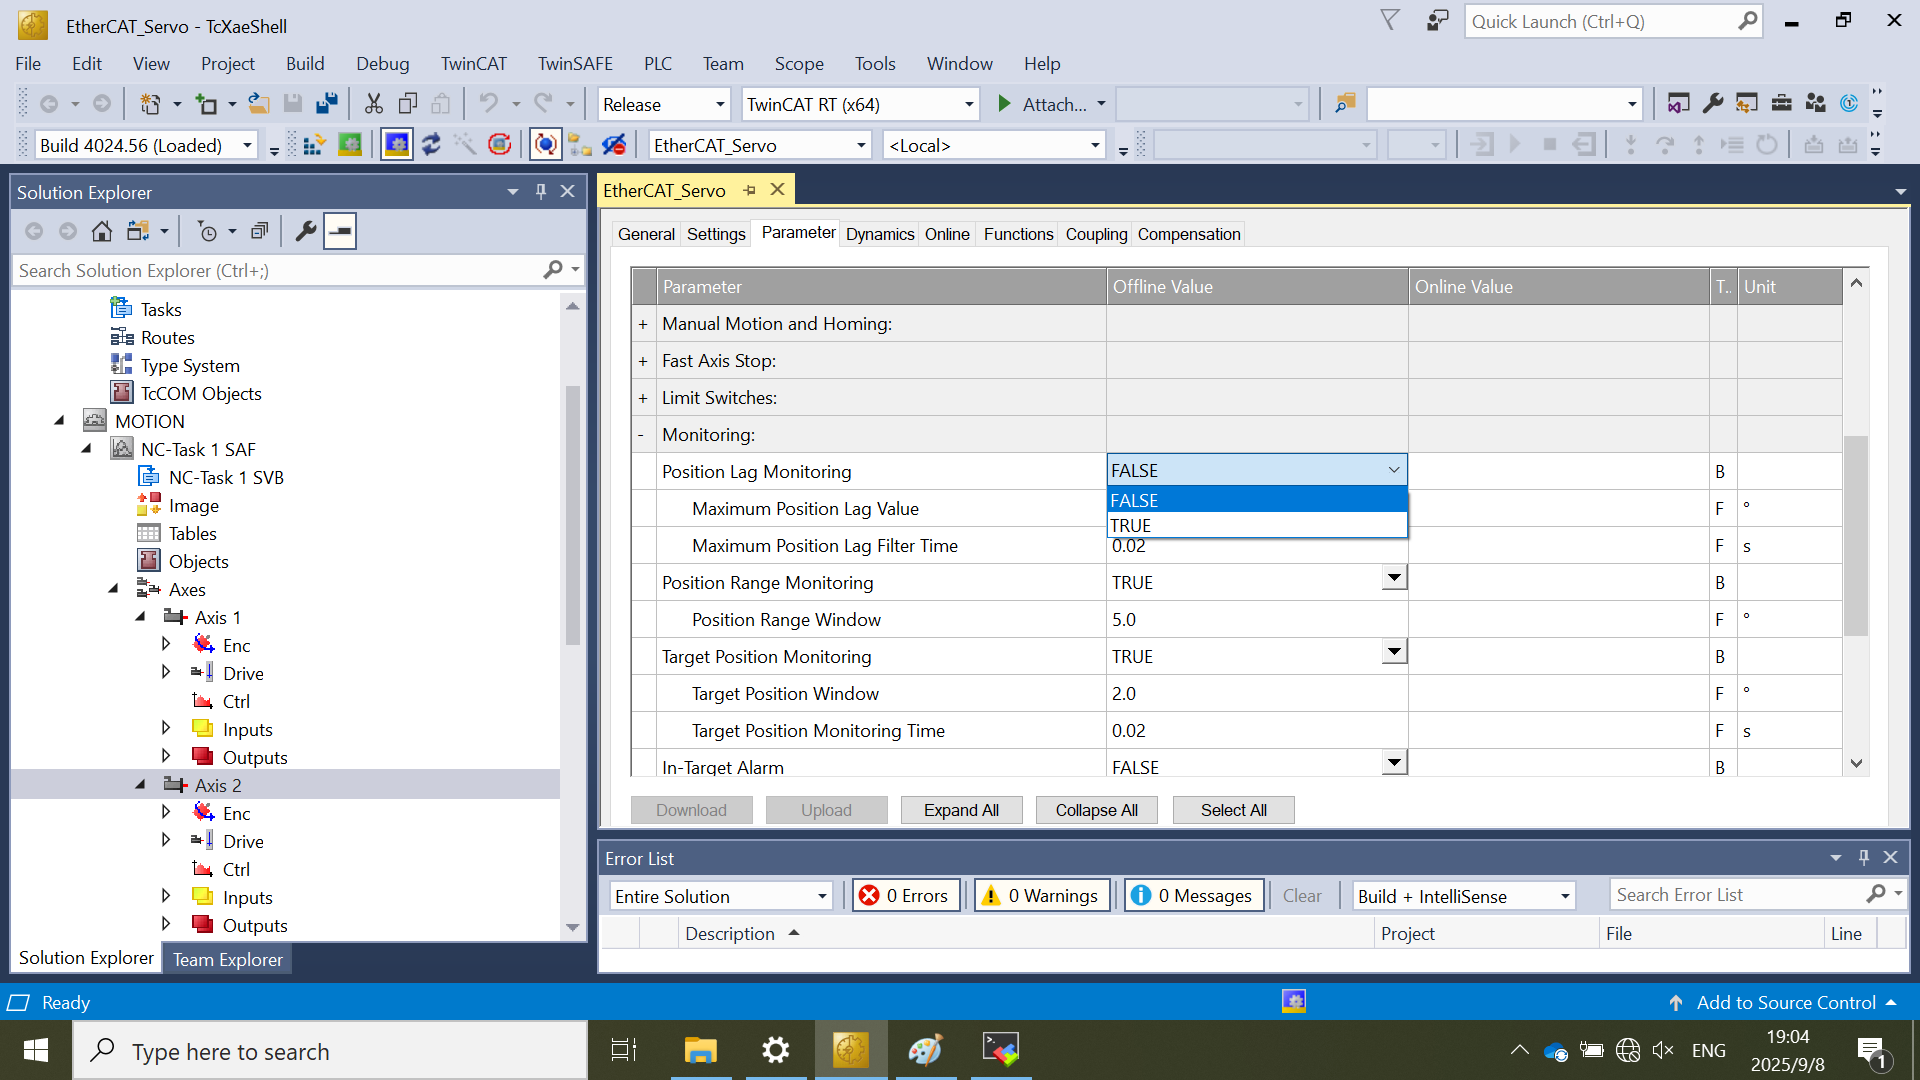Click the Config Mode icon in TwinCAT toolbar

tap(397, 146)
